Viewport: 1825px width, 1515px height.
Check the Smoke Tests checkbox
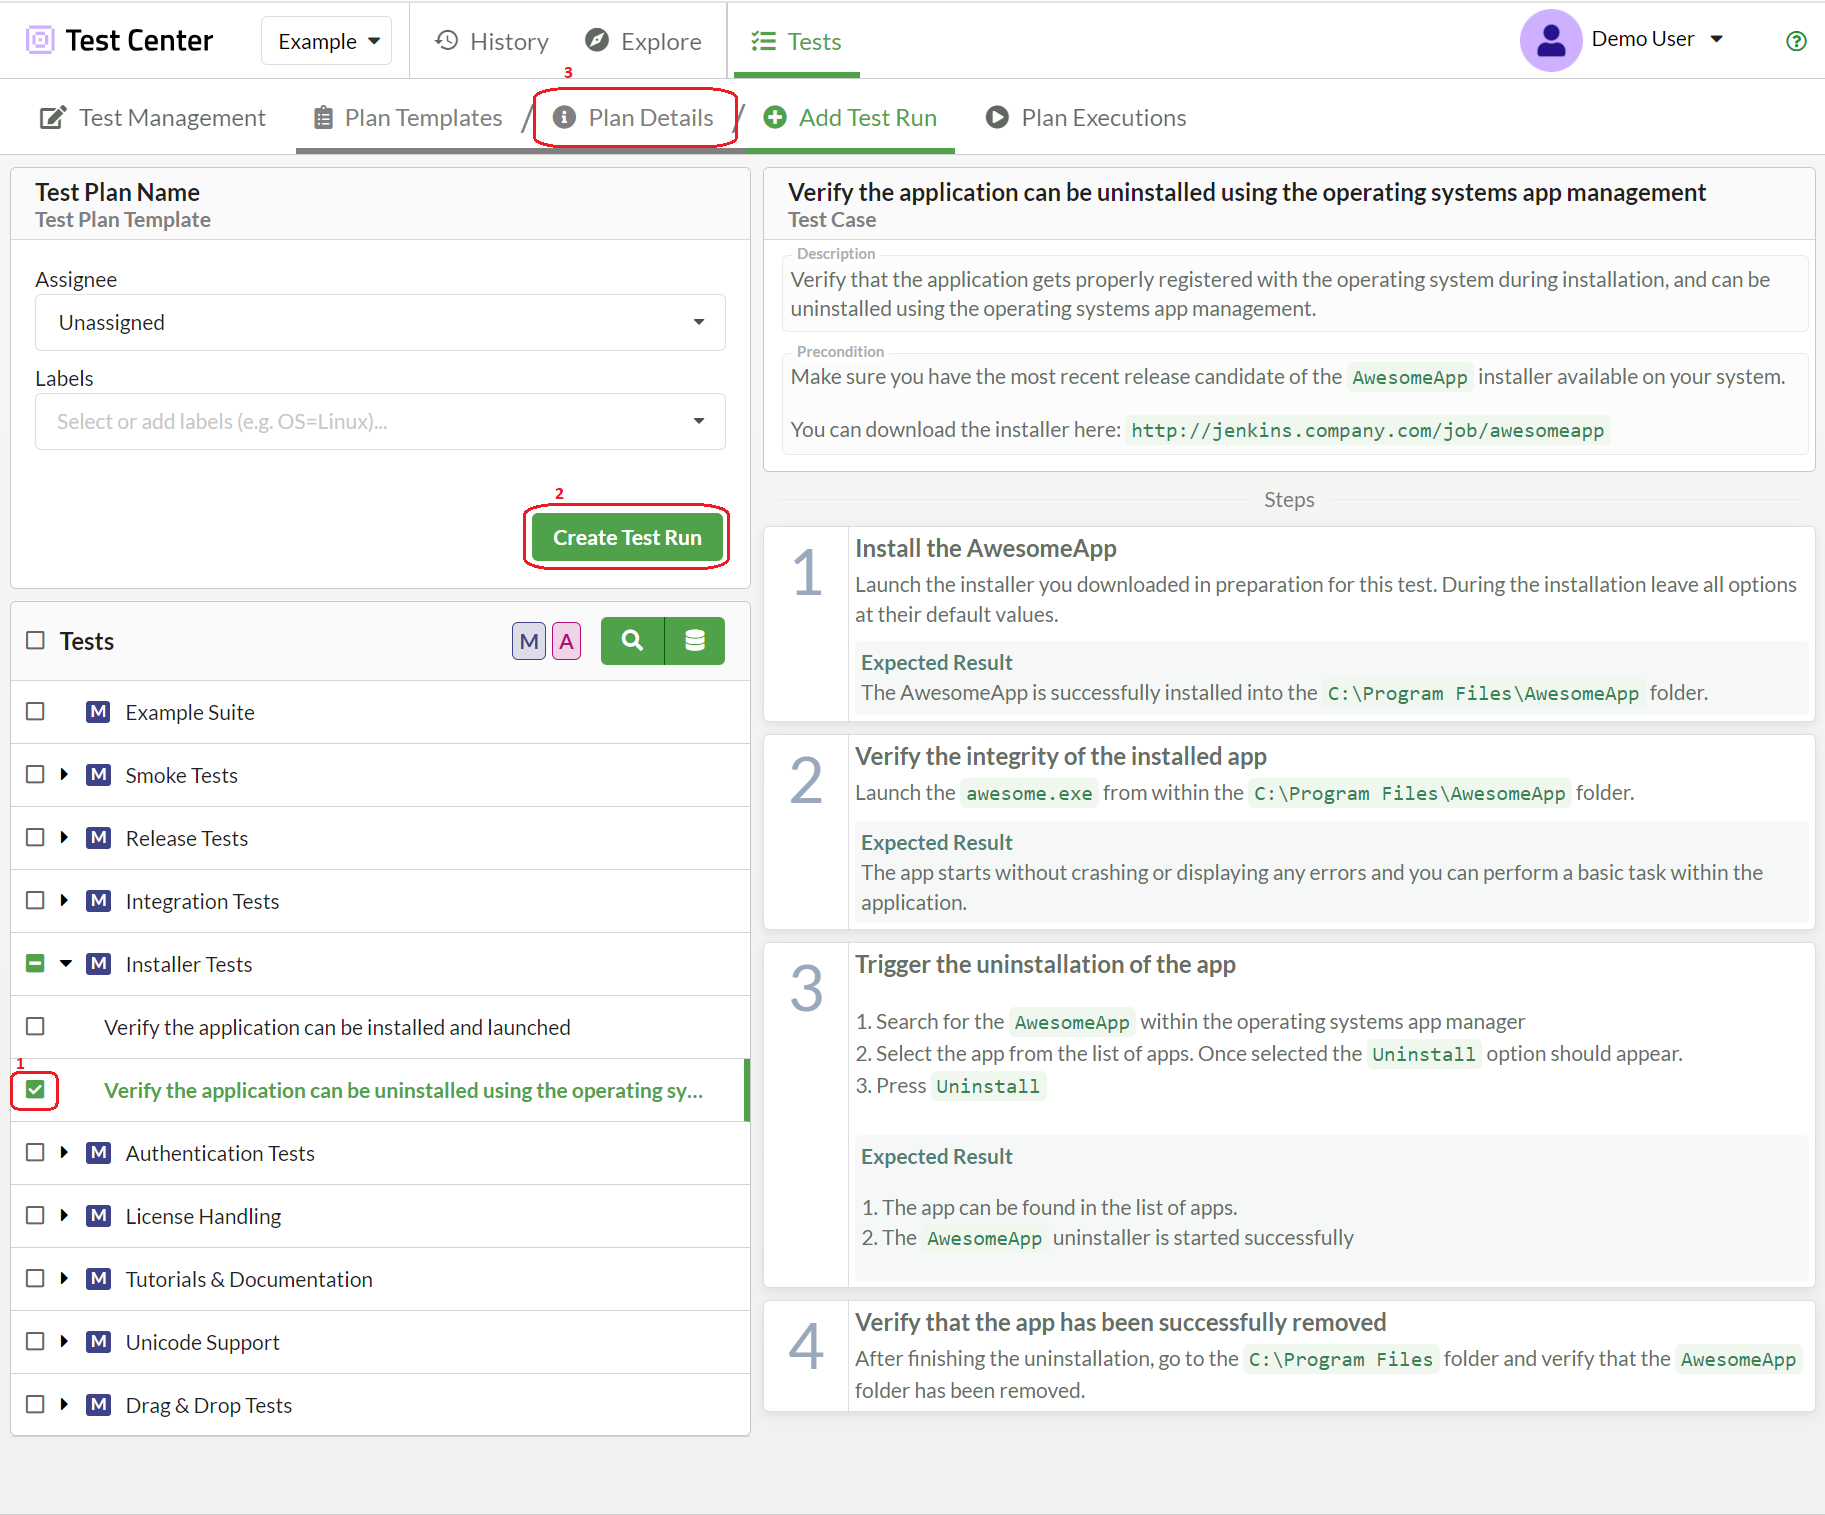pos(35,775)
